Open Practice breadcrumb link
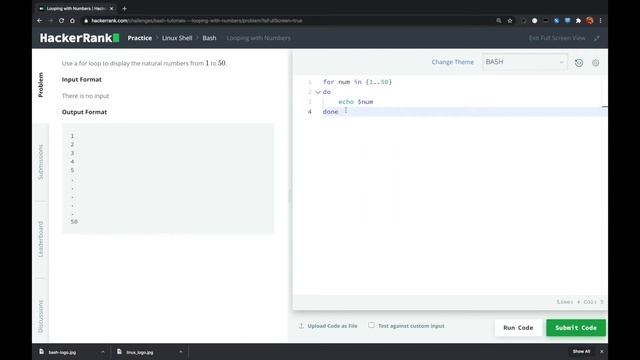This screenshot has height=360, width=640. (140, 38)
